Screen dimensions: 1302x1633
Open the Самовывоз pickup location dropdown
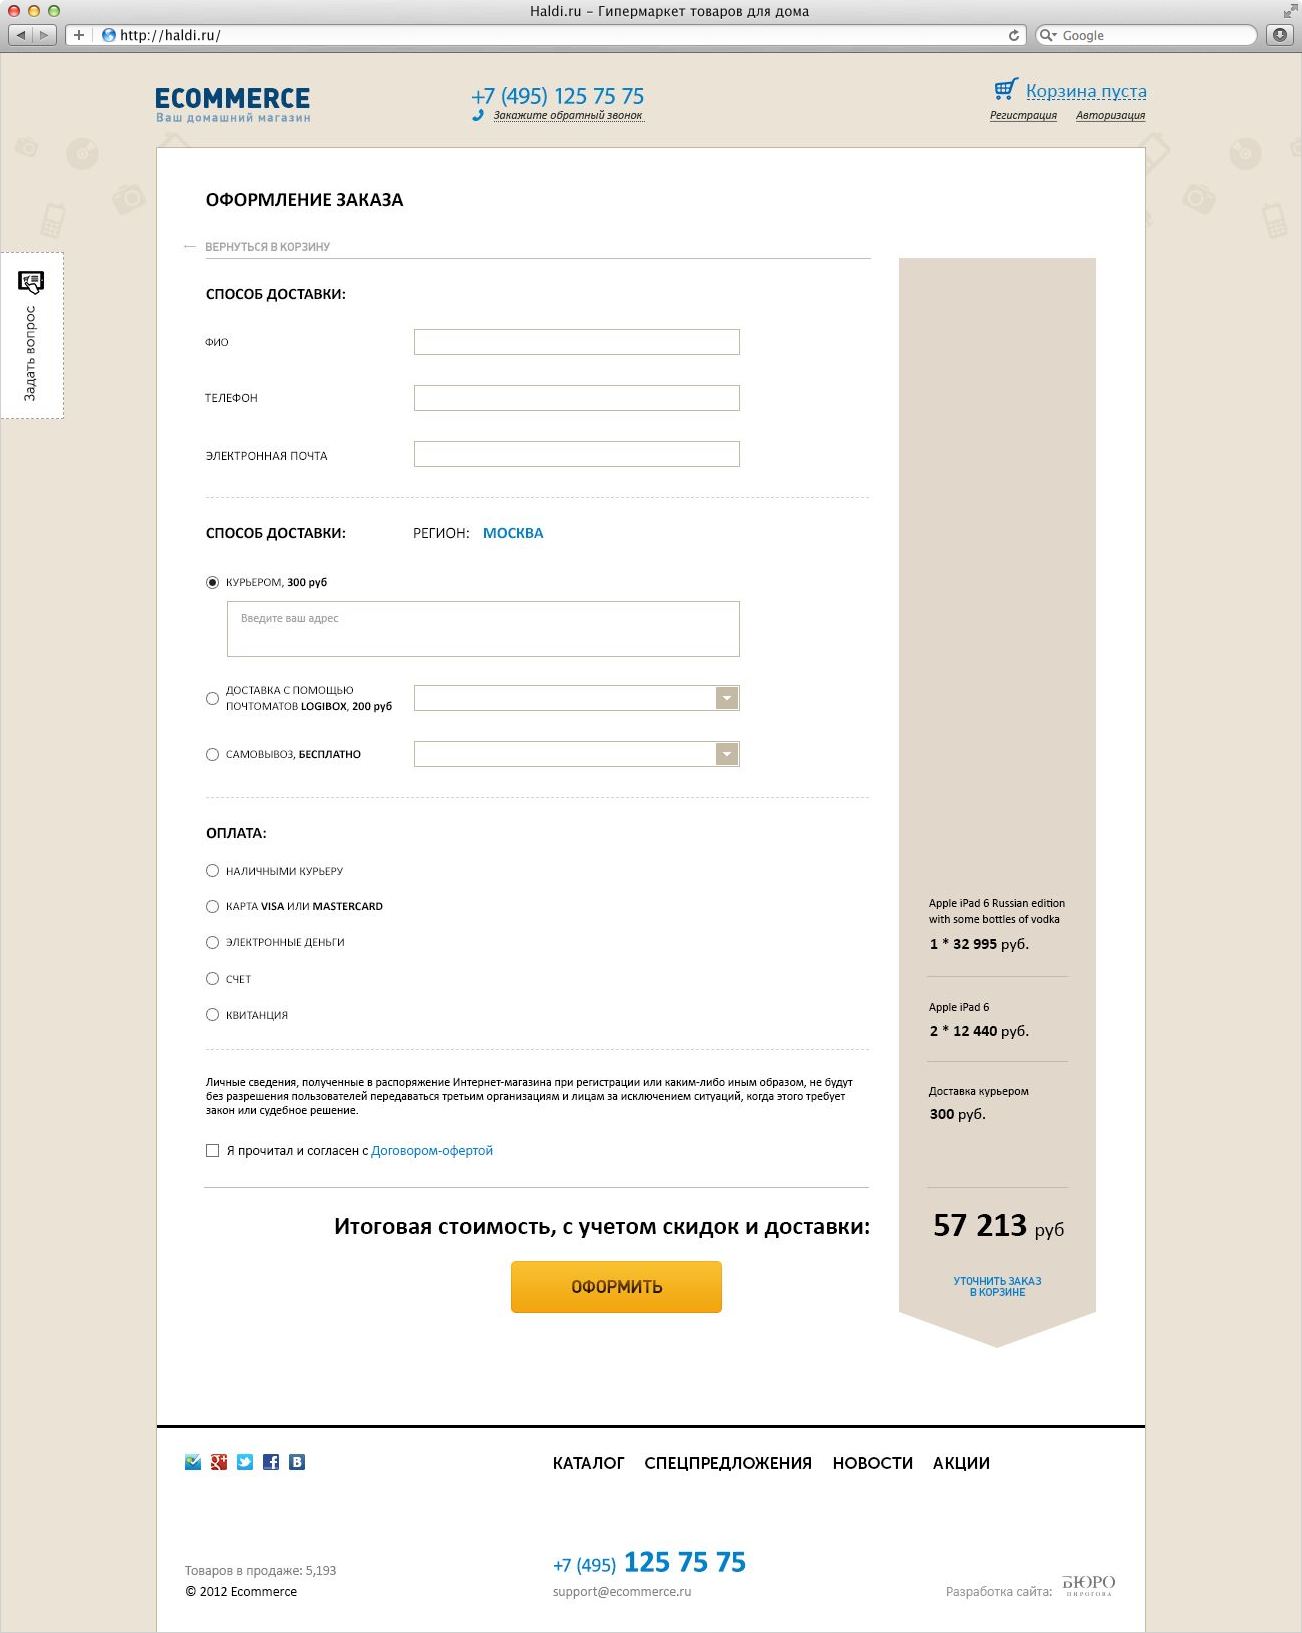coord(727,754)
